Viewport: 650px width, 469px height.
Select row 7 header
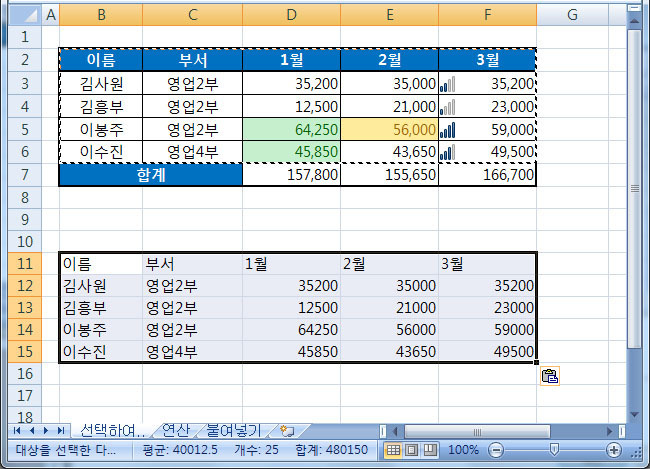point(25,175)
